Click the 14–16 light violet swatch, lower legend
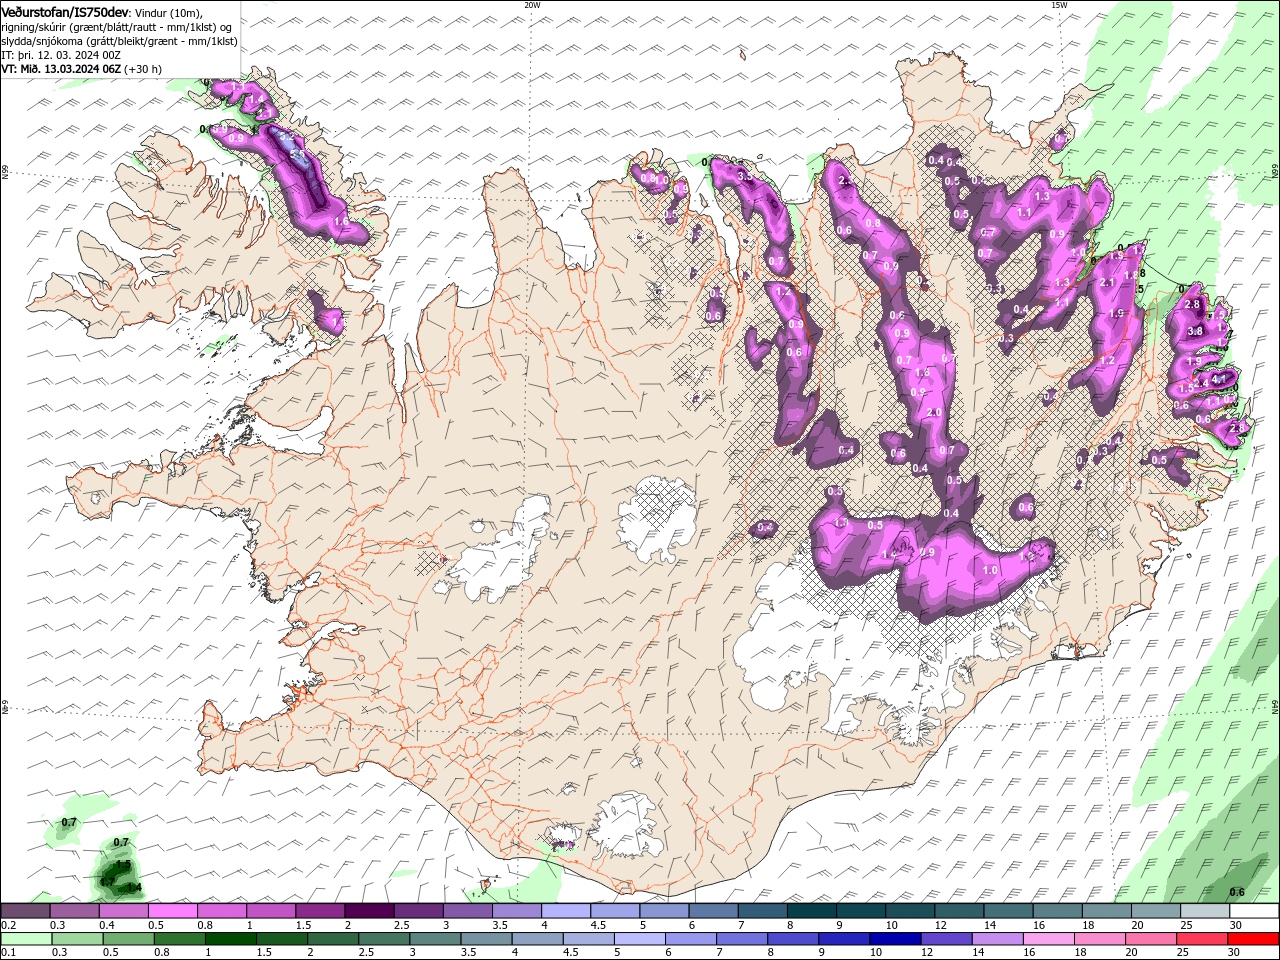Viewport: 1280px width, 960px height. (x=997, y=939)
